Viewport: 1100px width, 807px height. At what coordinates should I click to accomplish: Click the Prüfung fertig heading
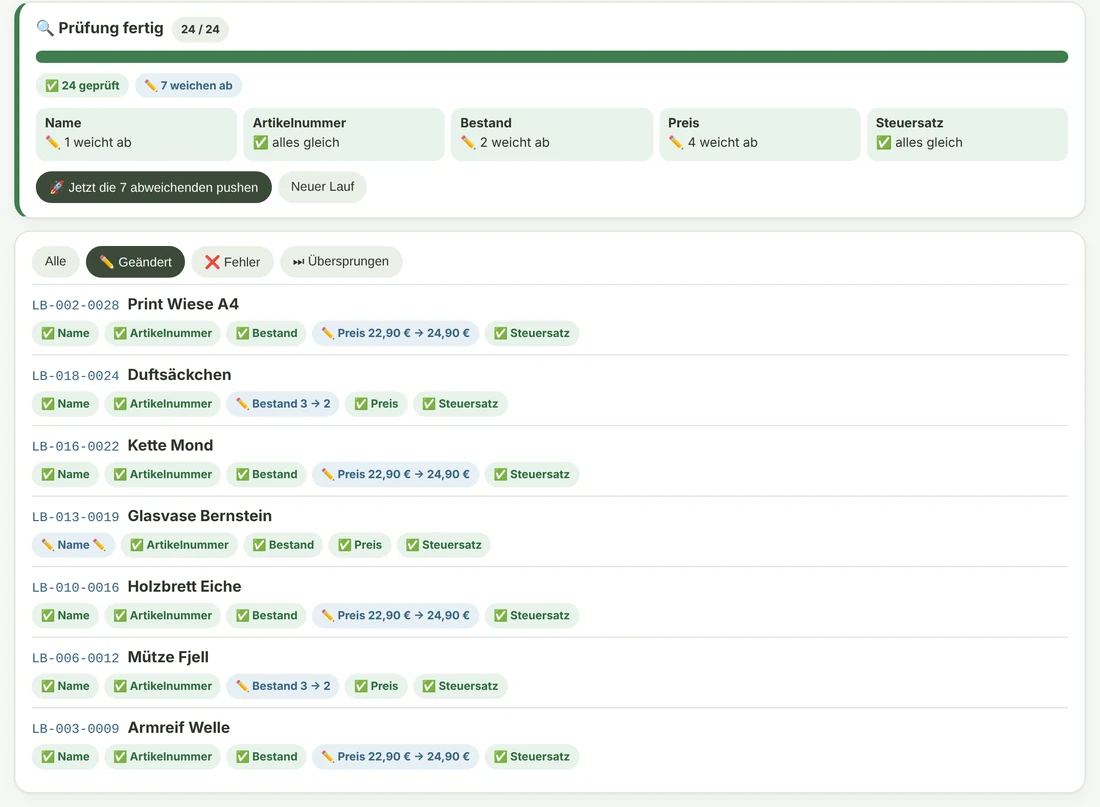[x=111, y=28]
